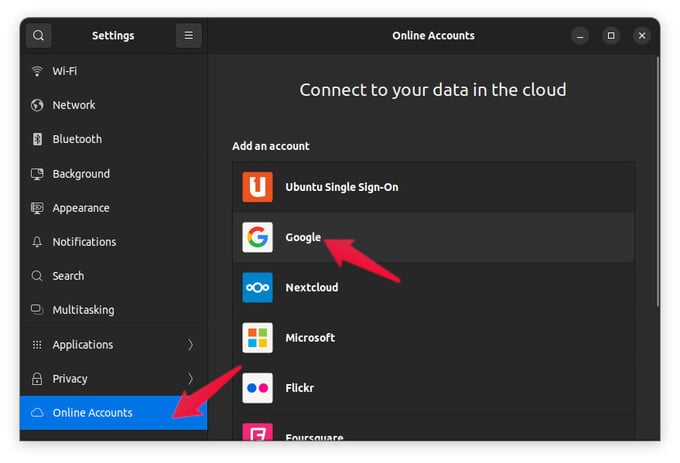Select Online Accounts in sidebar

(114, 413)
